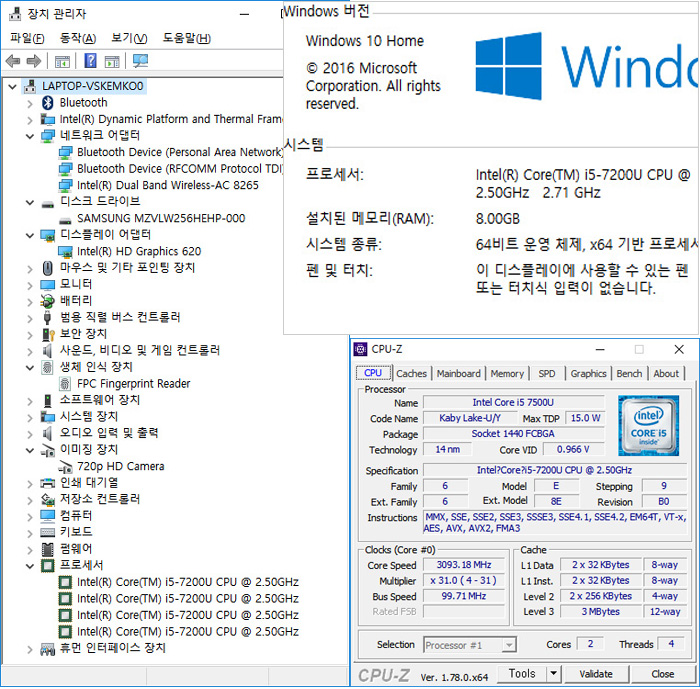Collapse the 생체 인식 장치 category
The image size is (700, 689).
30,368
